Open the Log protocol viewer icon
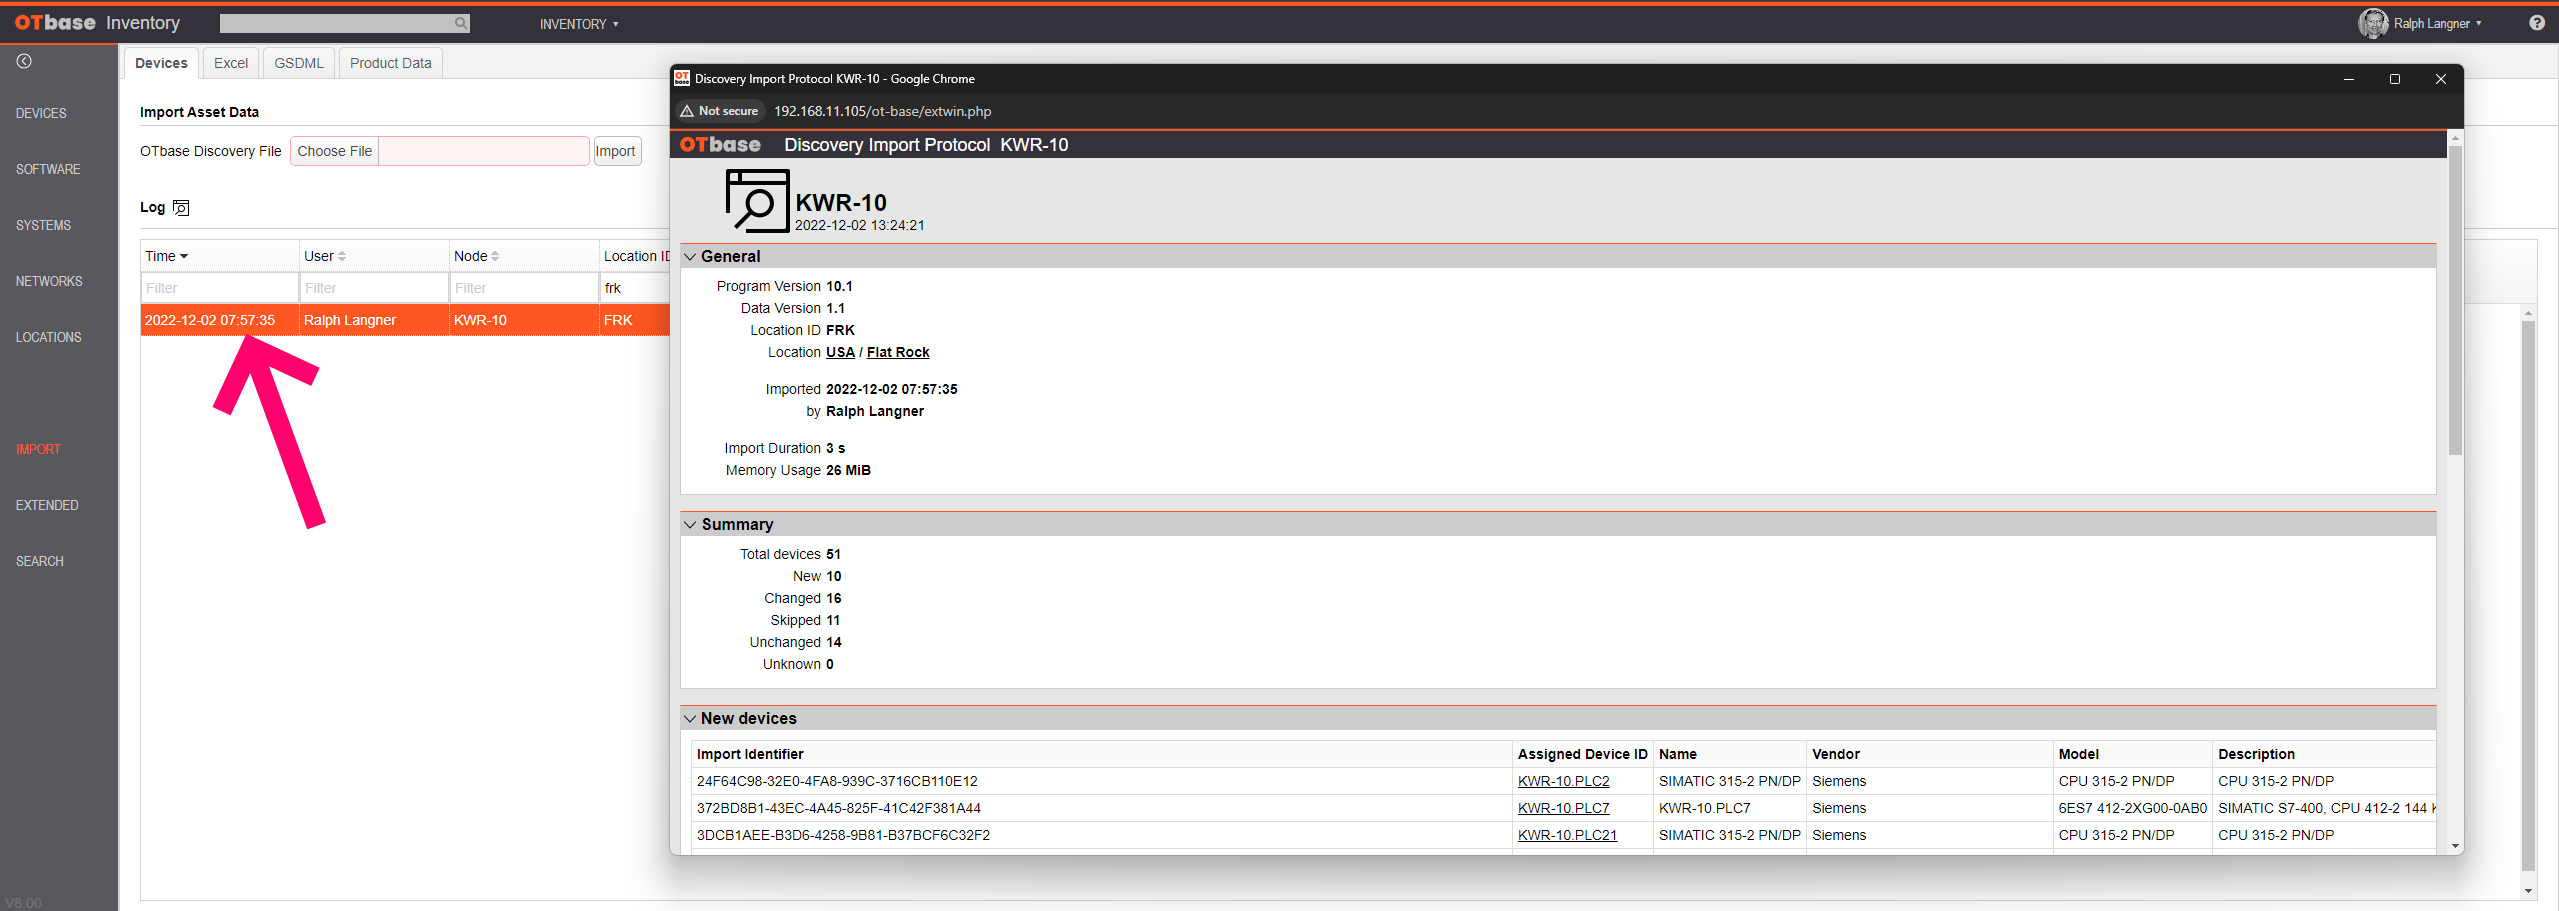The height and width of the screenshot is (911, 2559). [x=181, y=207]
